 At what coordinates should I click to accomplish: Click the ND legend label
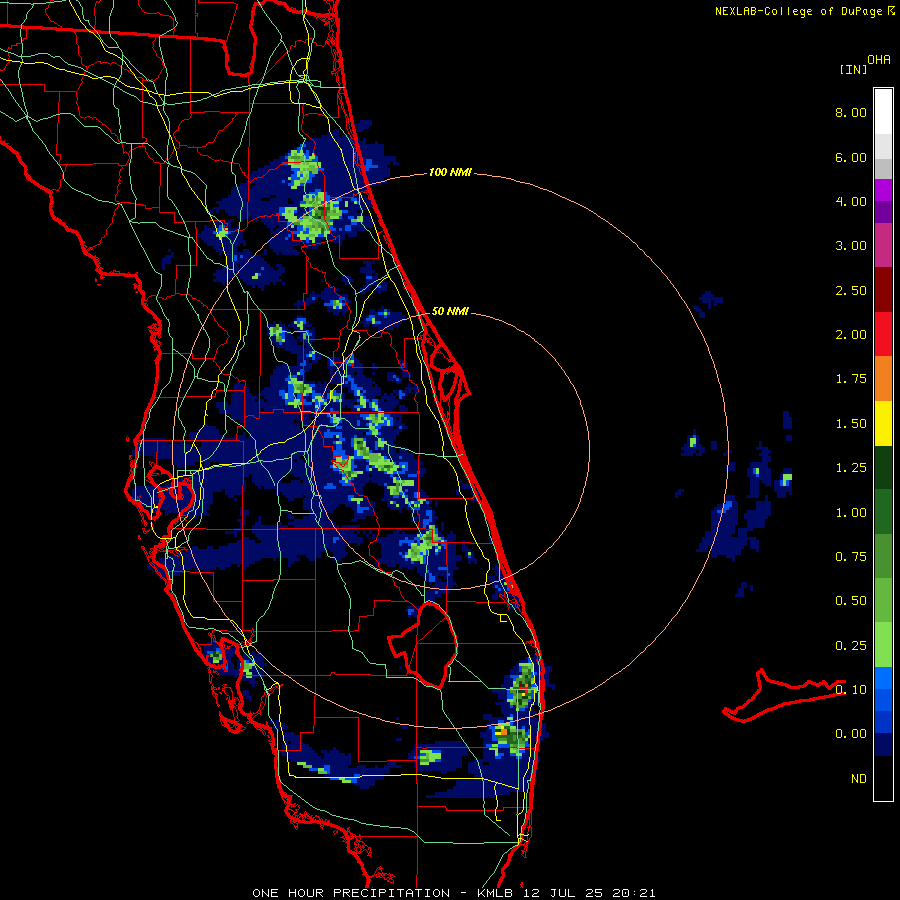[859, 779]
